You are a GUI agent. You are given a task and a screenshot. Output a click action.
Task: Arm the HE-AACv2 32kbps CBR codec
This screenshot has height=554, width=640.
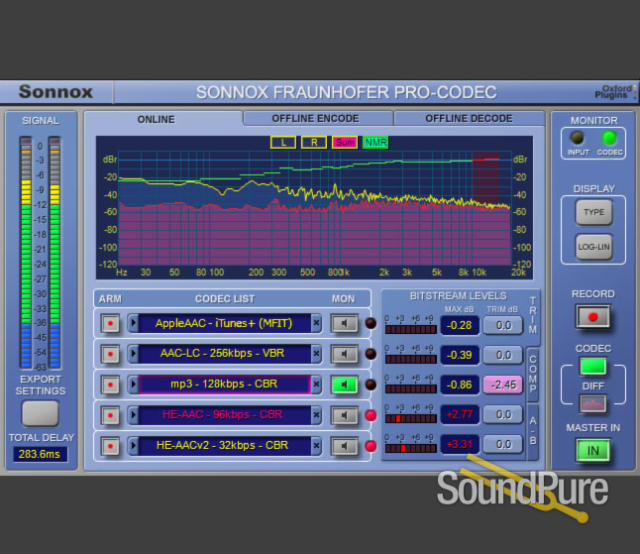[x=110, y=446]
